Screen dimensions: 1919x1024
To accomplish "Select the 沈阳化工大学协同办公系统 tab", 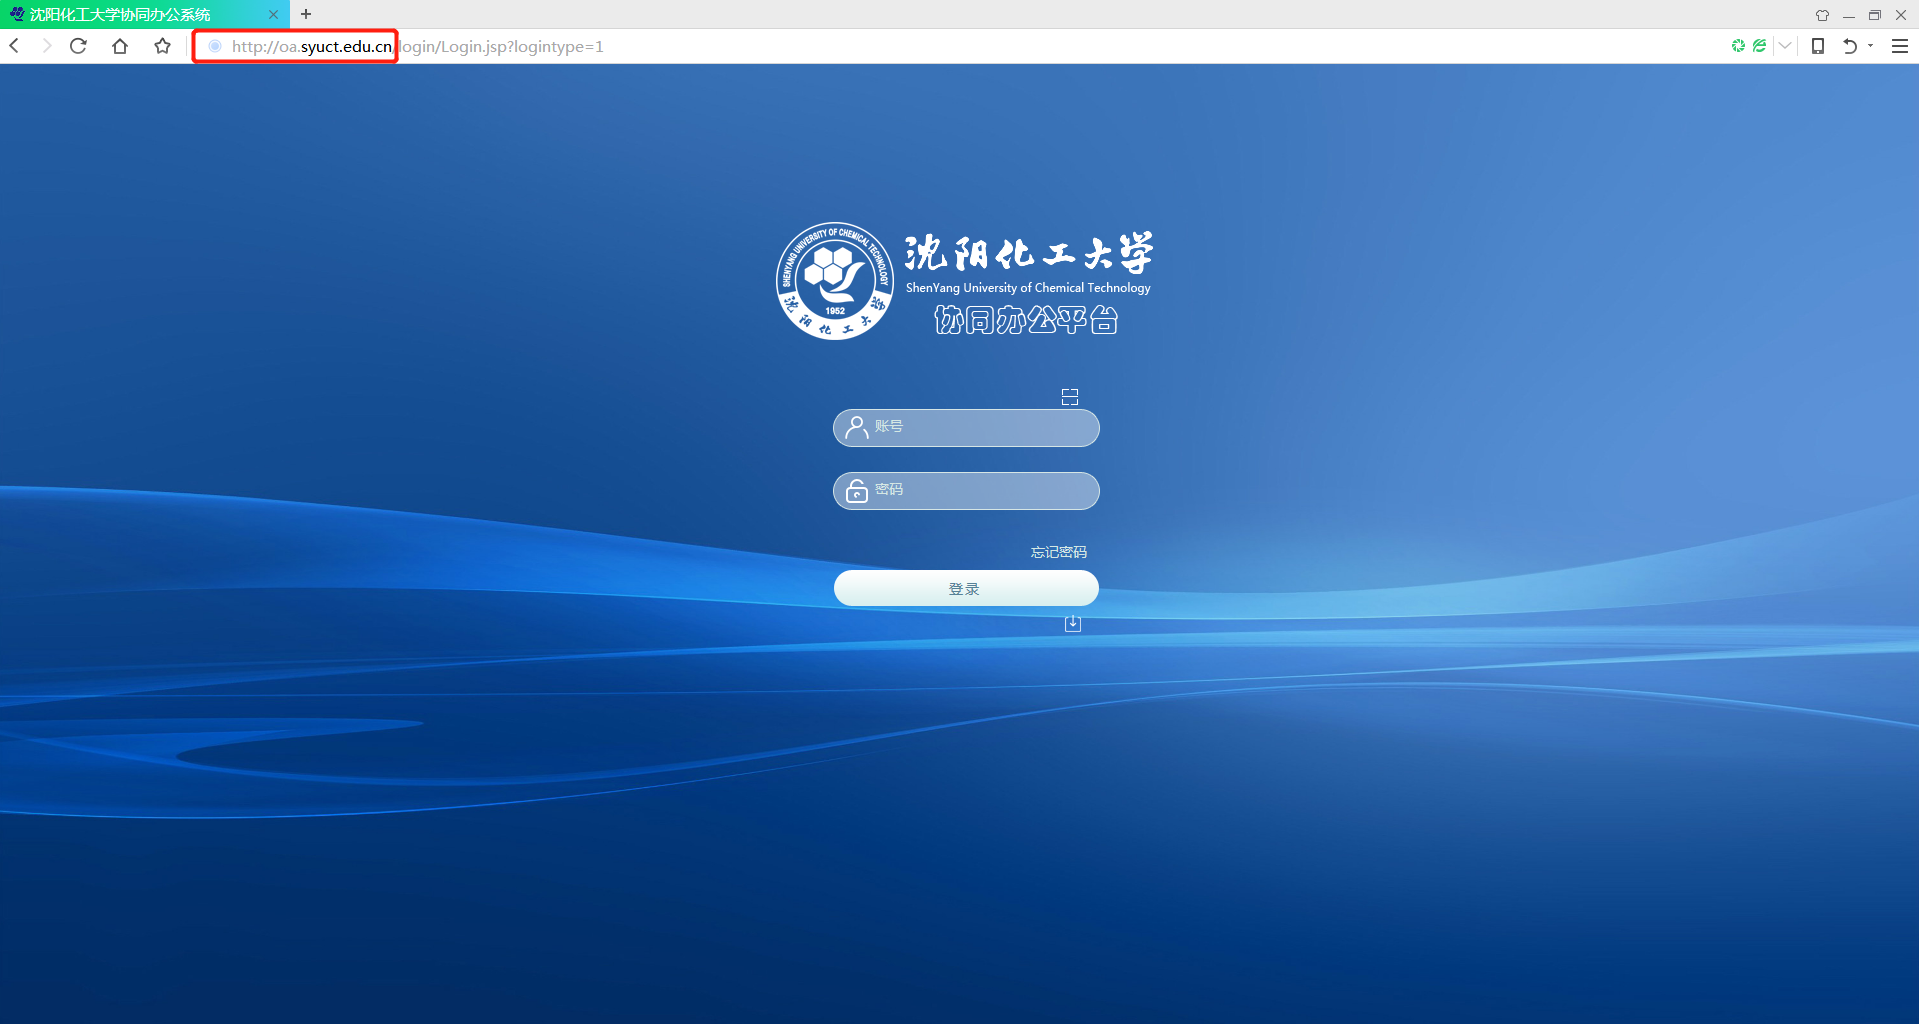I will [x=144, y=14].
